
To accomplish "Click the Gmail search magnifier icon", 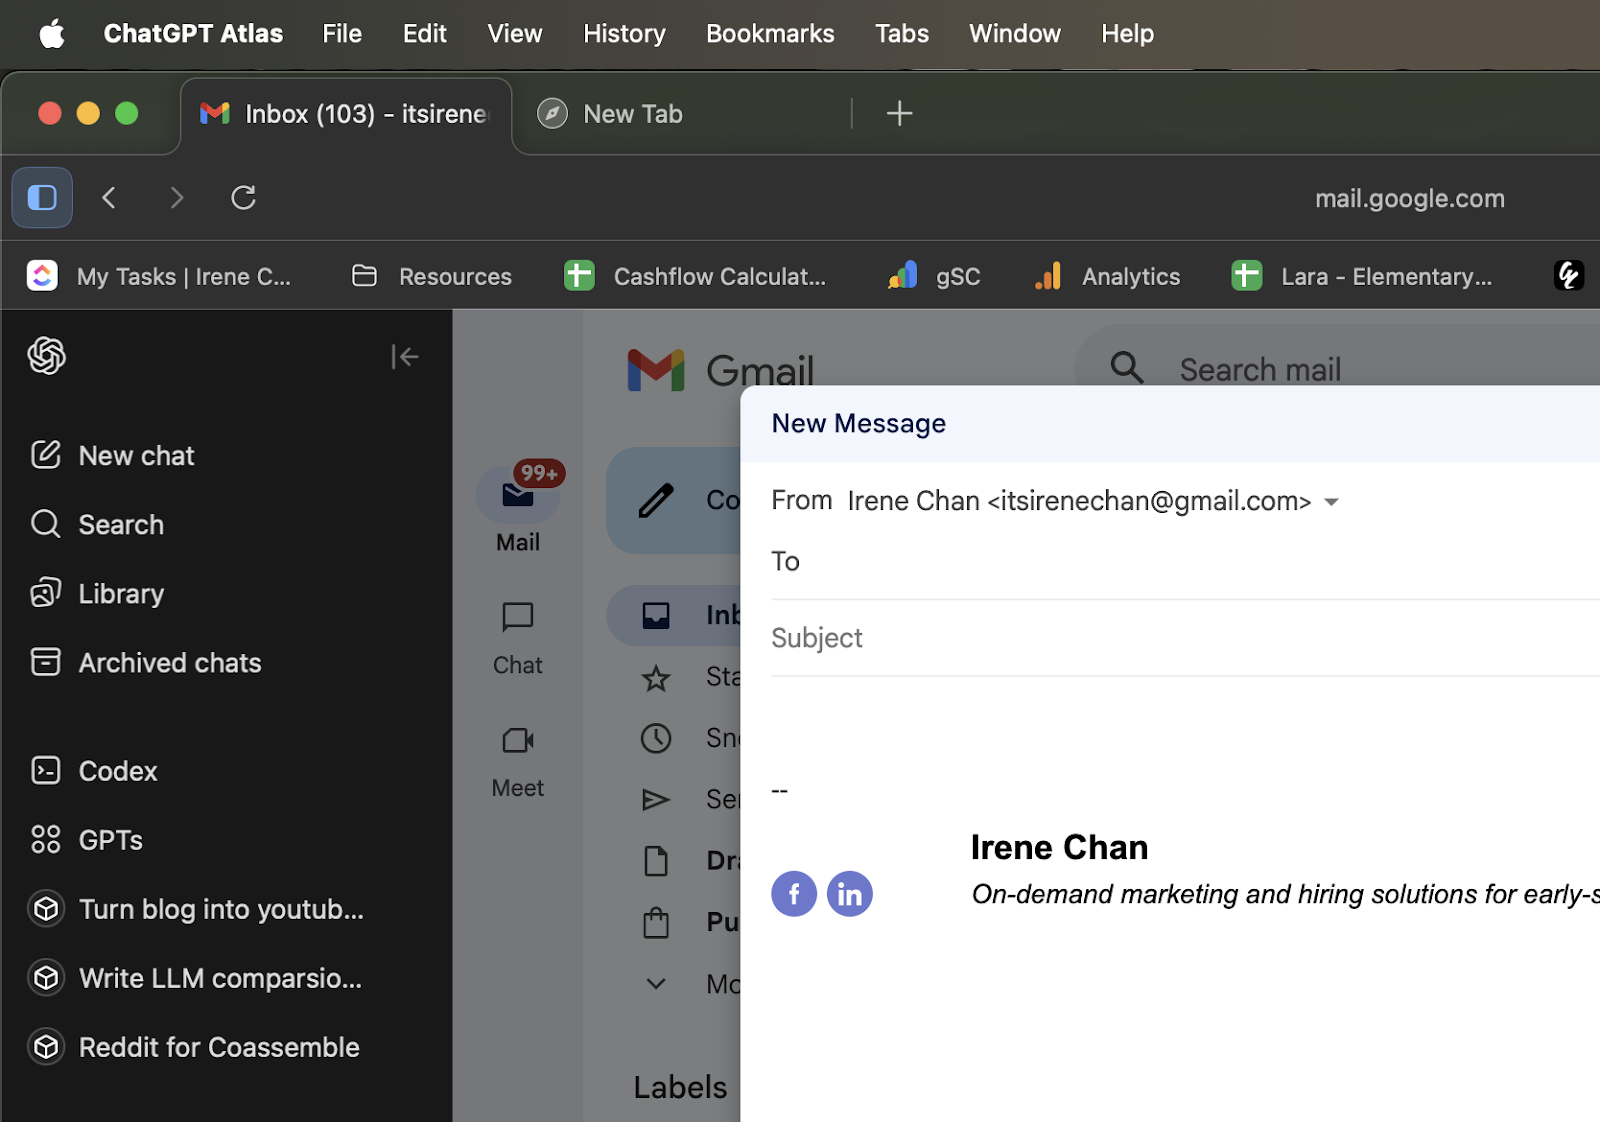I will pos(1126,367).
